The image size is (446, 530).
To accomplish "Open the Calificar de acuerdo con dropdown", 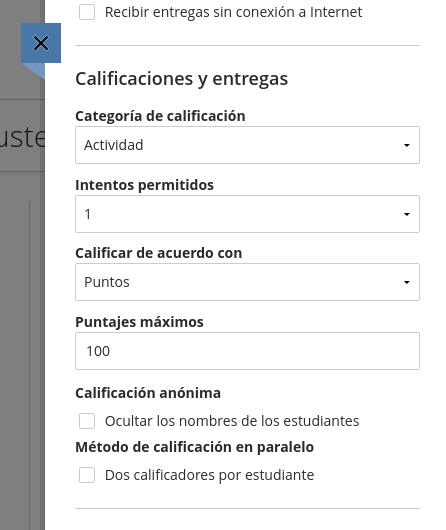I will click(x=247, y=282).
